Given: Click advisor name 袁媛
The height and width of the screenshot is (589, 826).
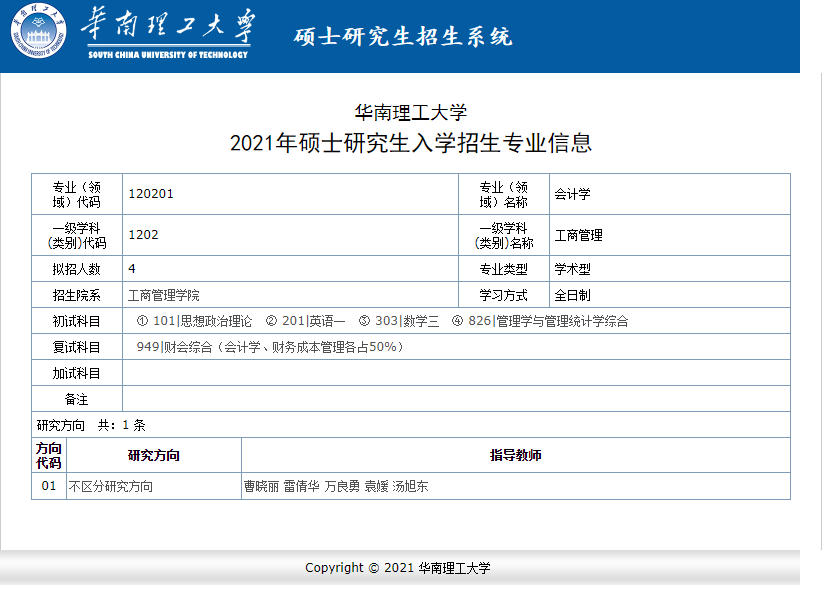Looking at the screenshot, I should point(376,486).
